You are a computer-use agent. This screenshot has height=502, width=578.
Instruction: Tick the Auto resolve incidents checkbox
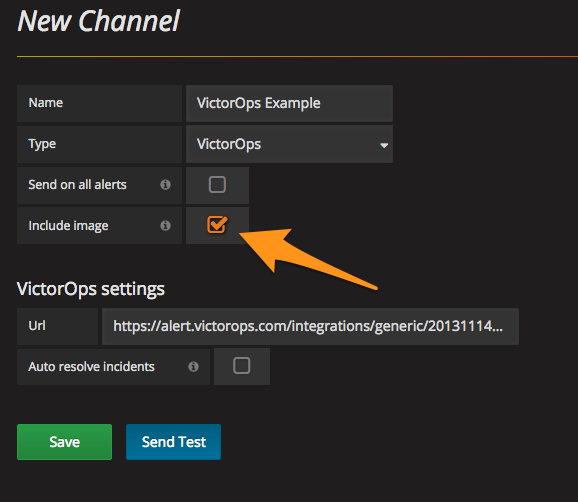pos(241,366)
